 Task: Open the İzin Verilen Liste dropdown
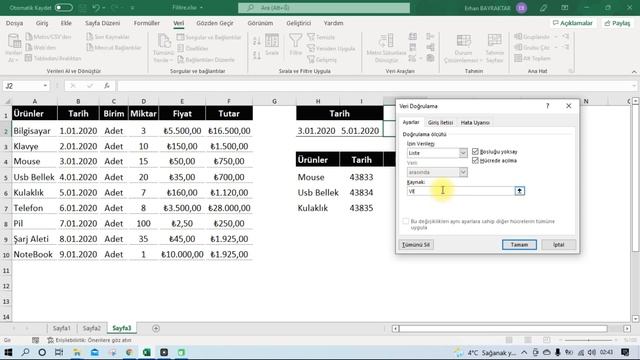[x=463, y=153]
